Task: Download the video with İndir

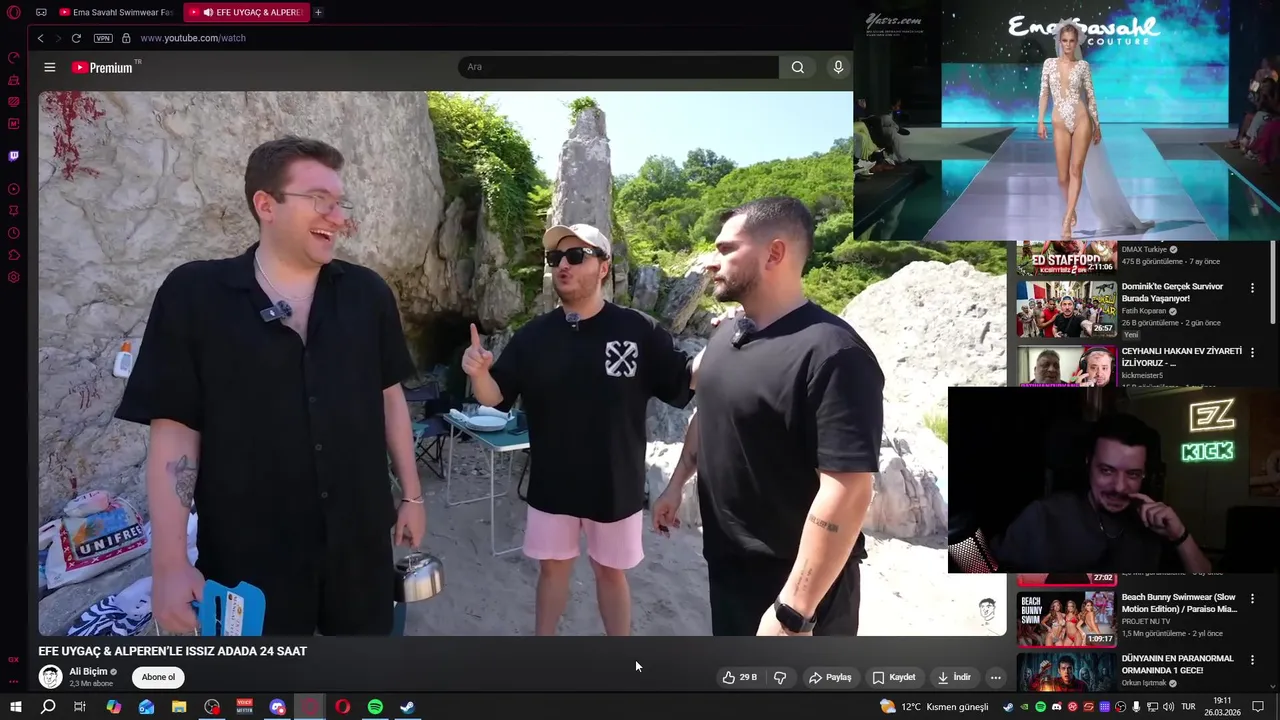Action: (x=954, y=677)
